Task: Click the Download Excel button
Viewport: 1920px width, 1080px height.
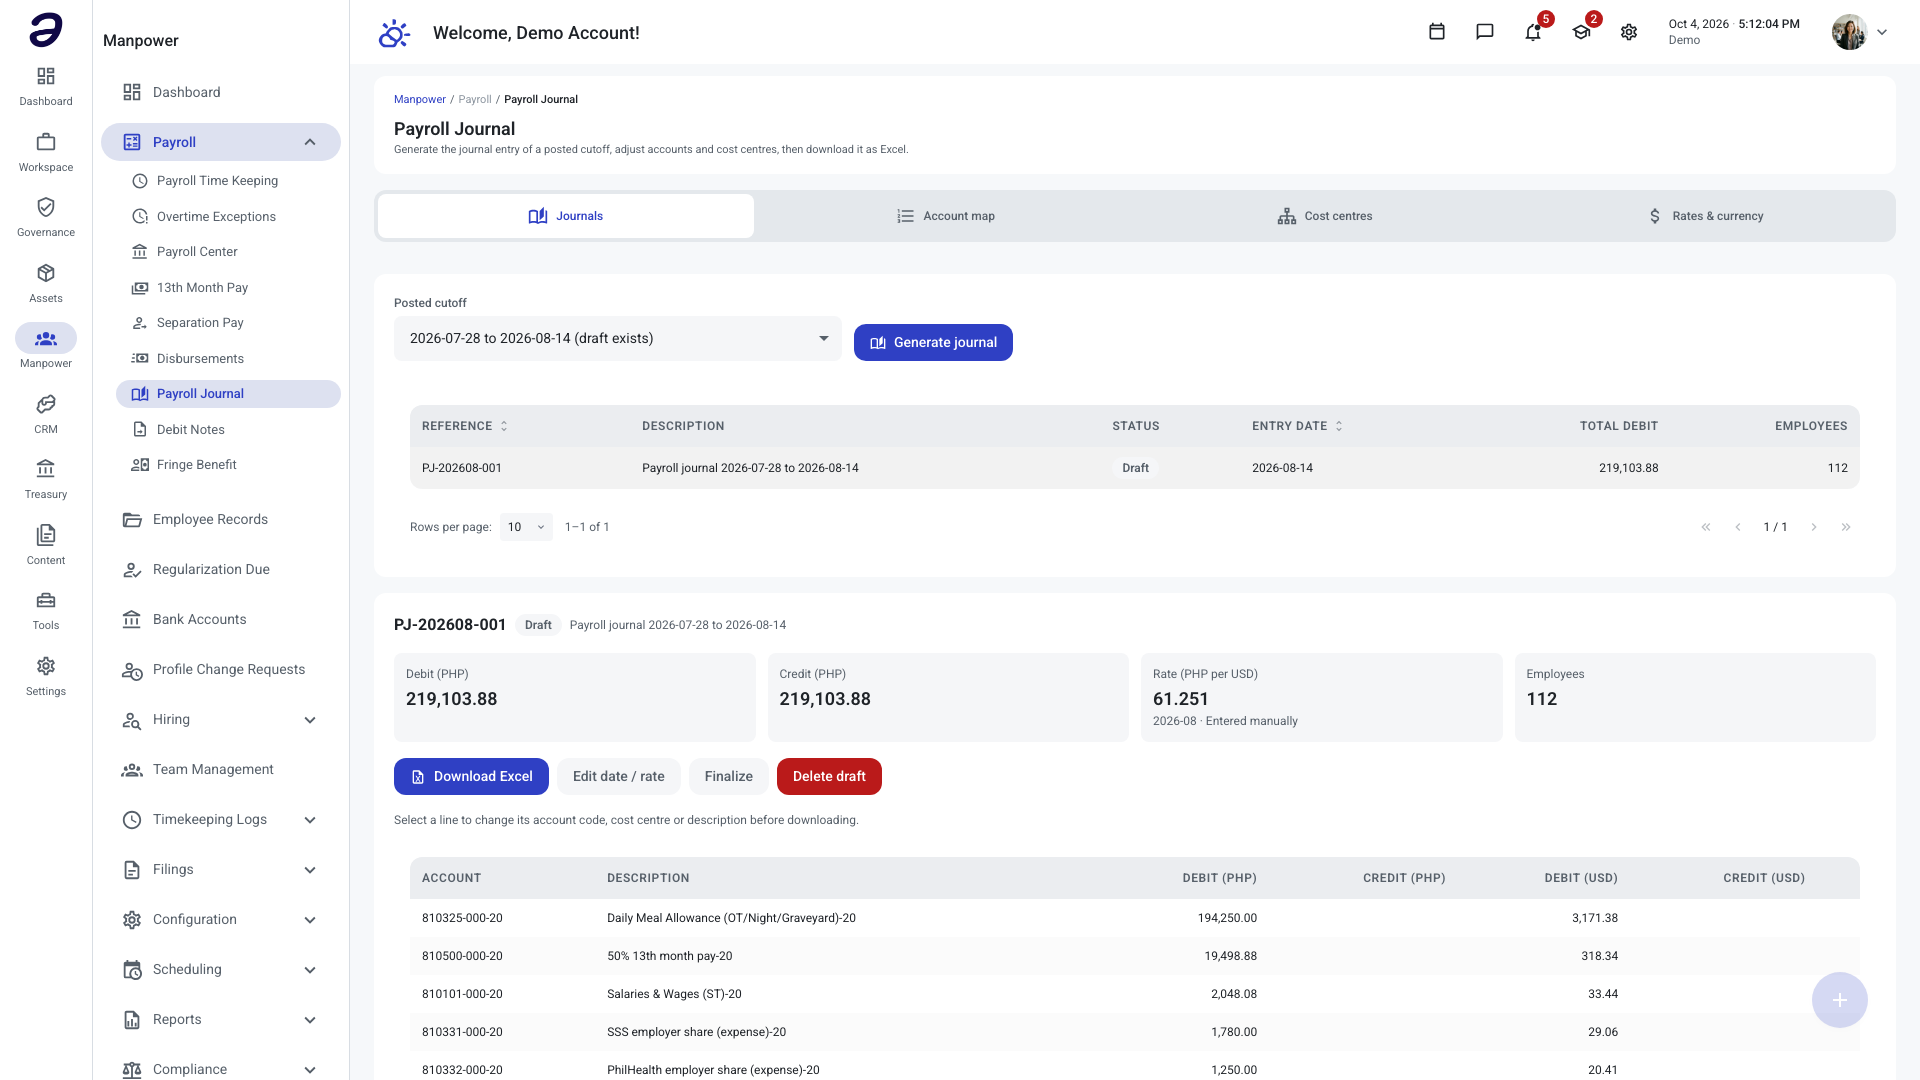Action: (471, 777)
